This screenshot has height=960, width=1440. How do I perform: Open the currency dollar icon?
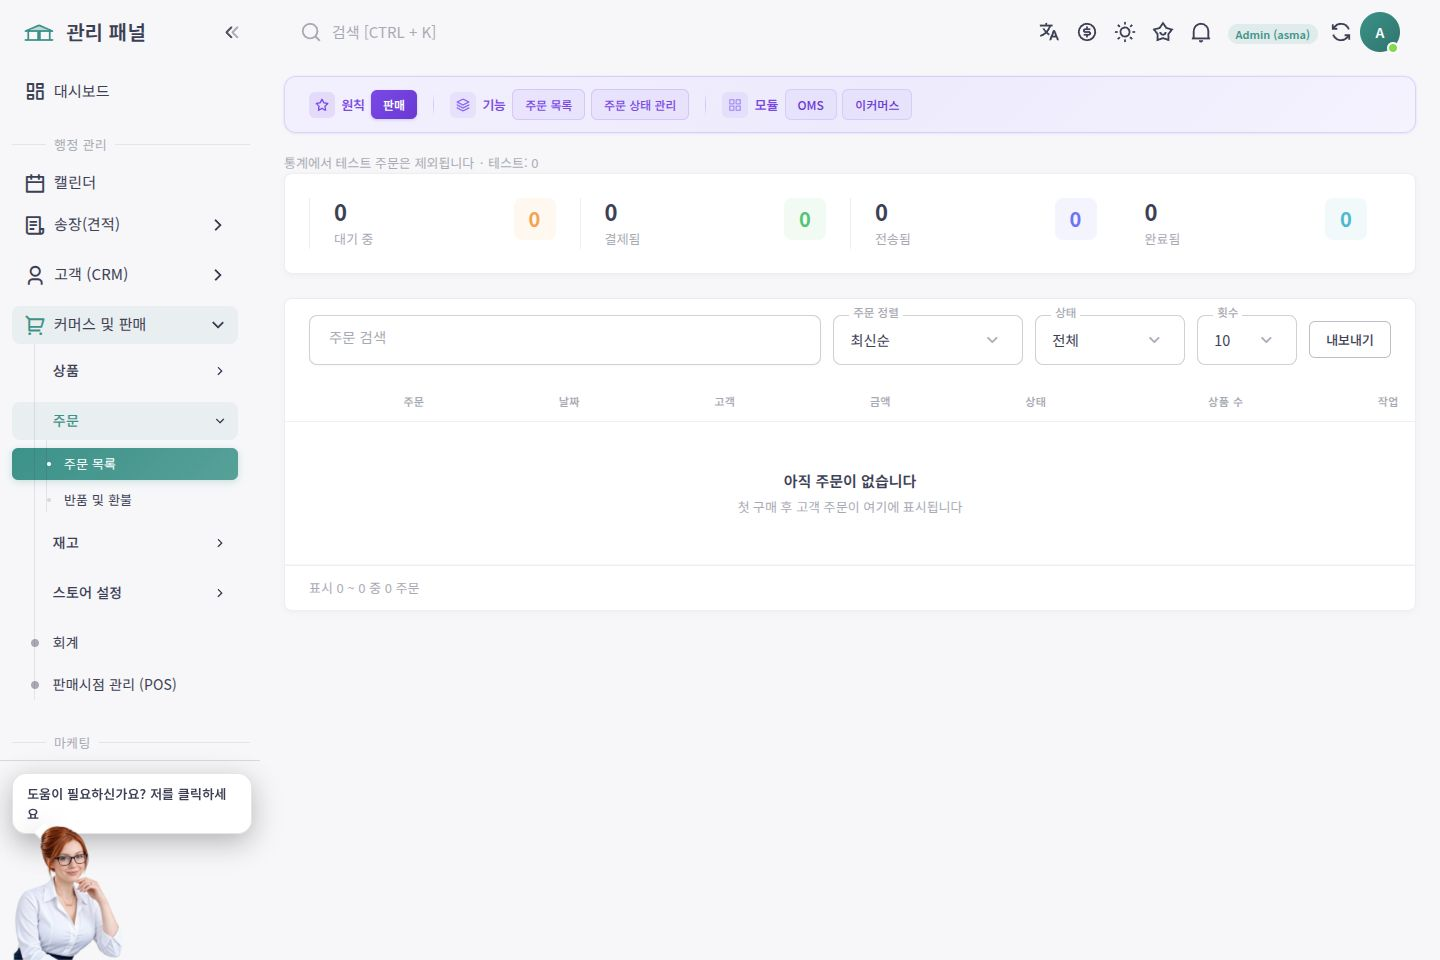[1087, 32]
